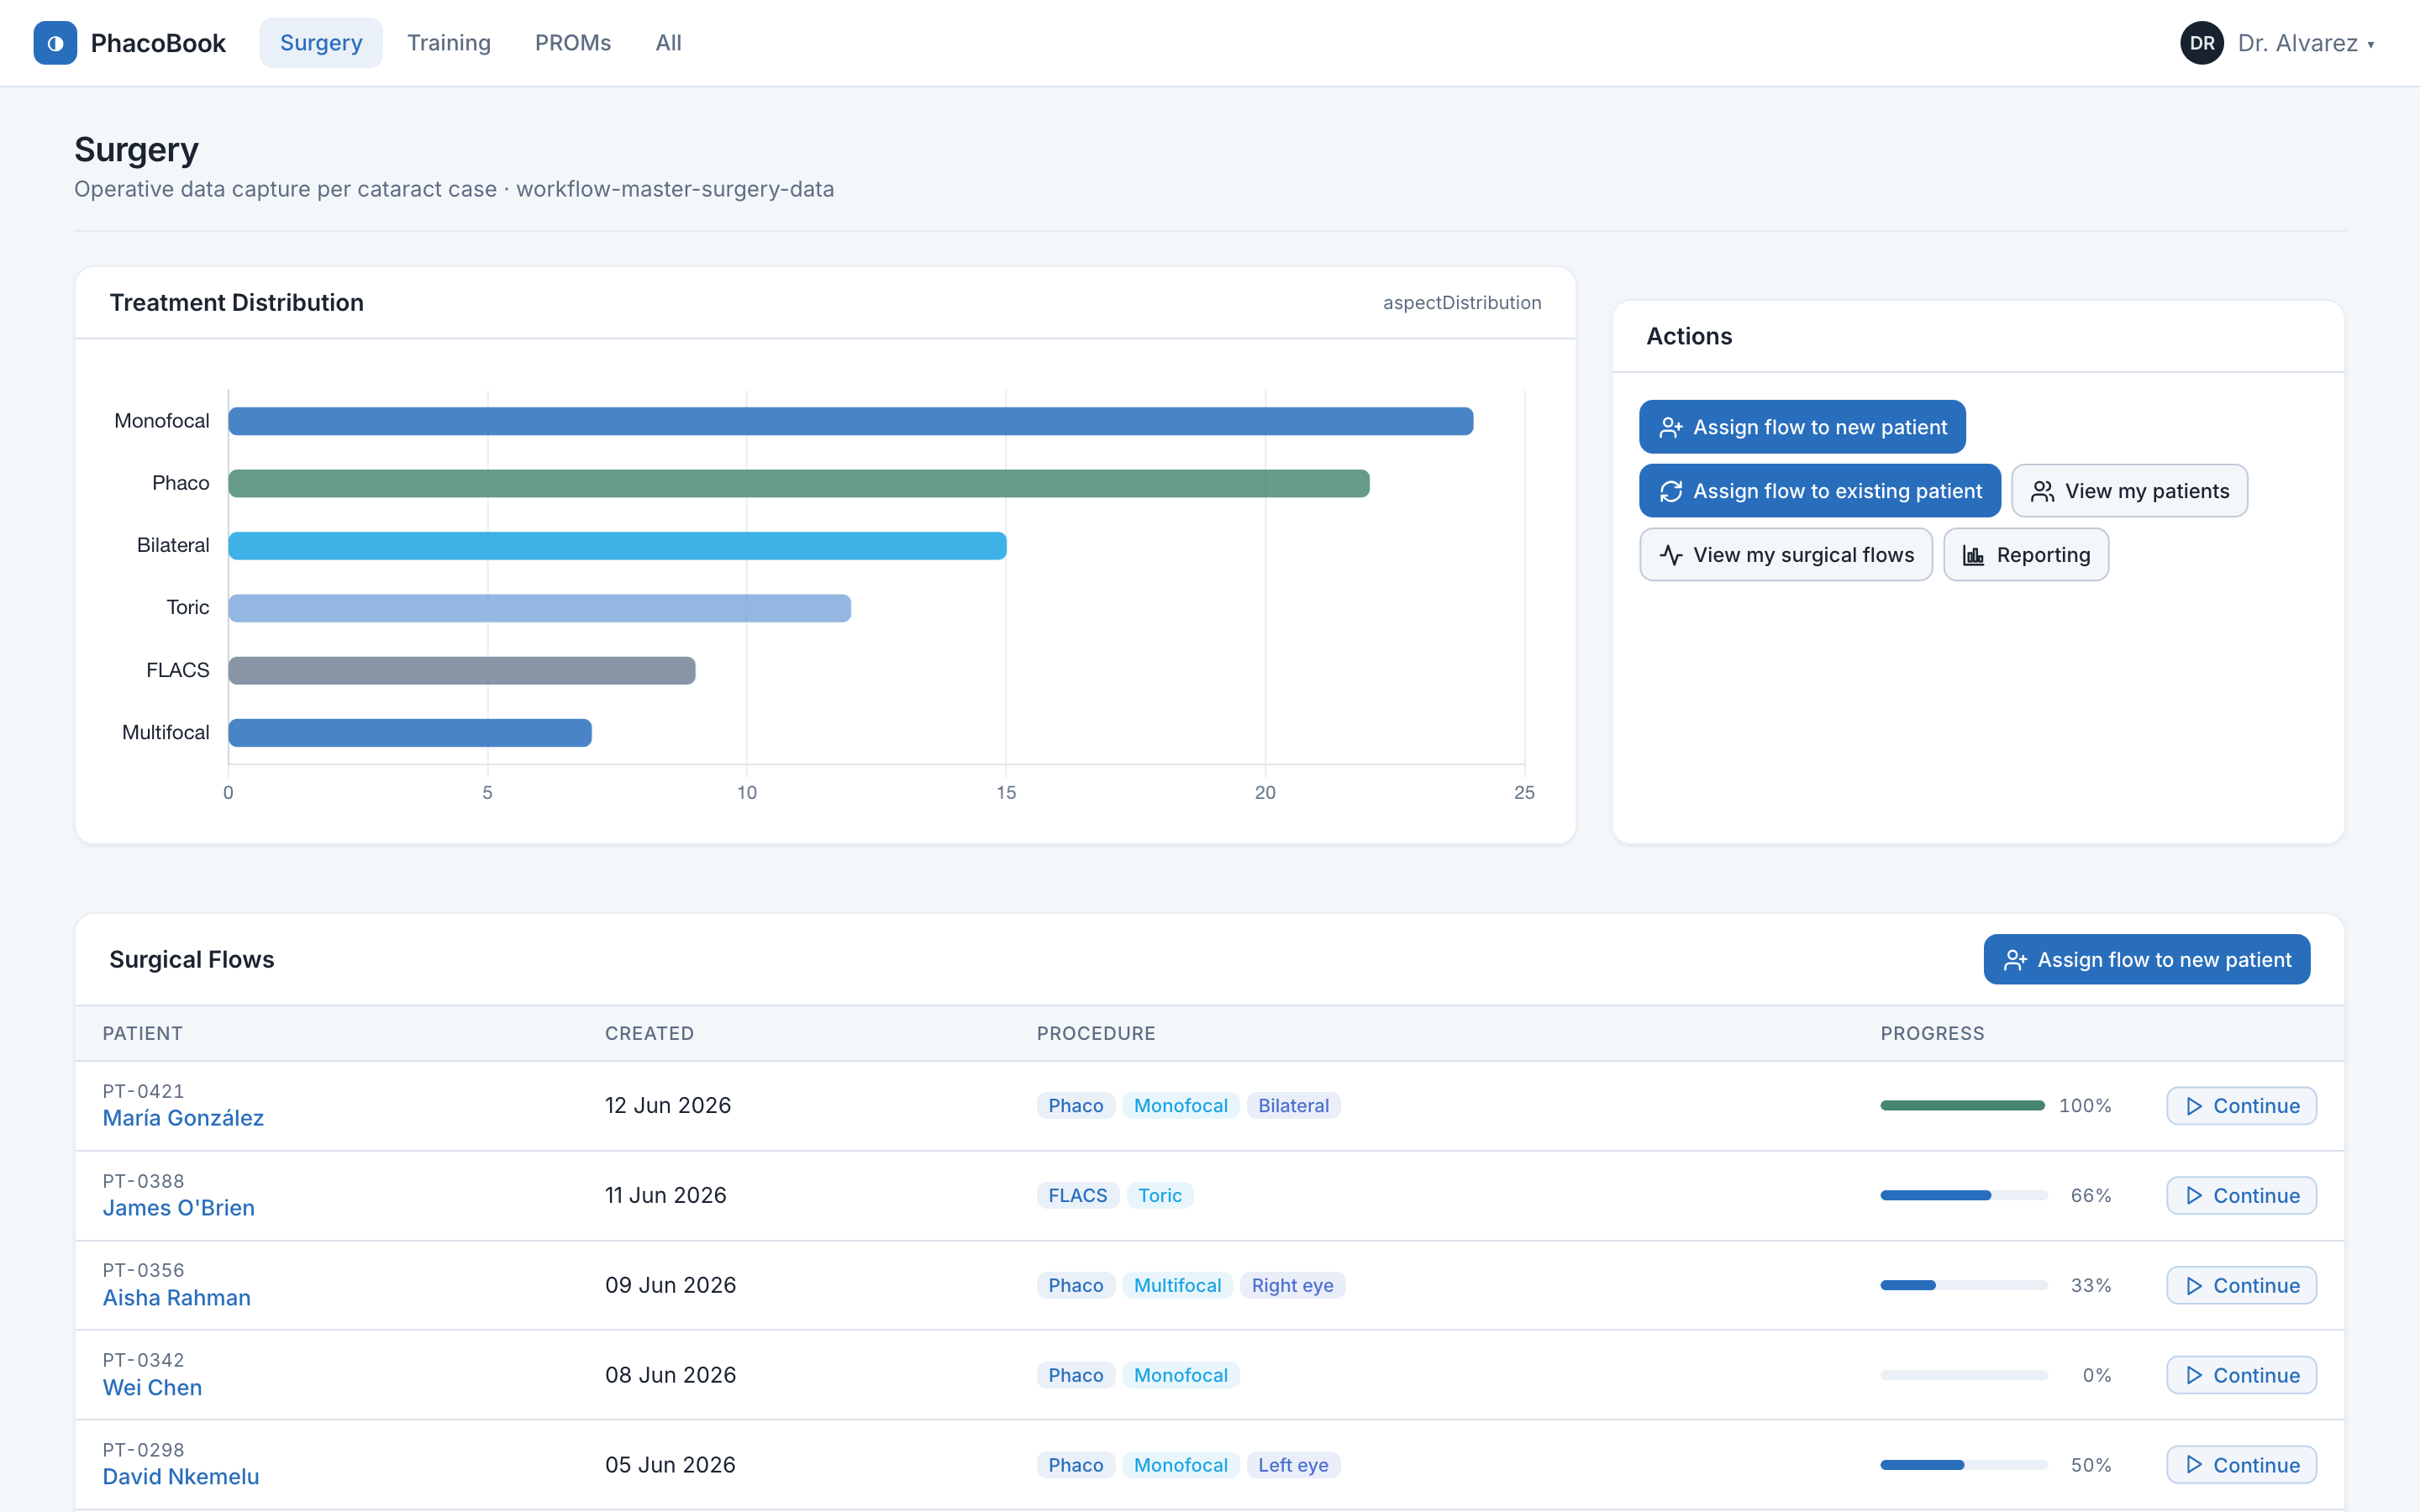
Task: Click the FLACS bar in the chart
Action: point(461,670)
